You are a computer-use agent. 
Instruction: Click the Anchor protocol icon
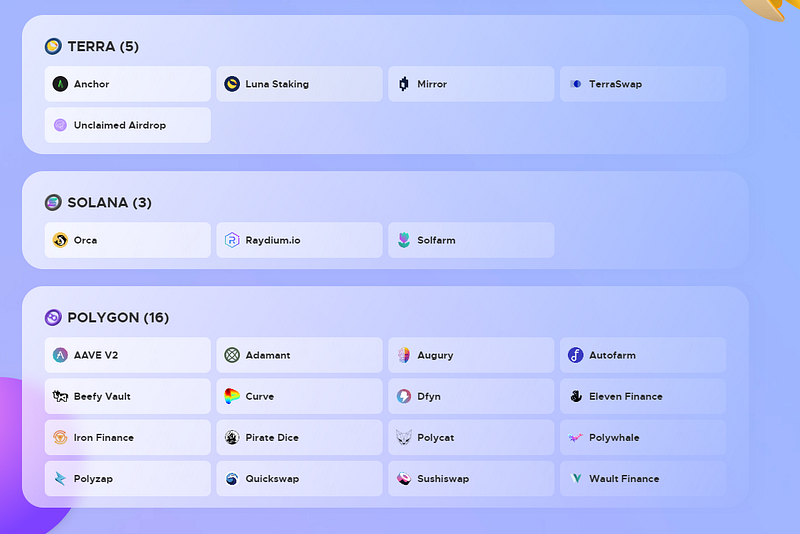60,84
